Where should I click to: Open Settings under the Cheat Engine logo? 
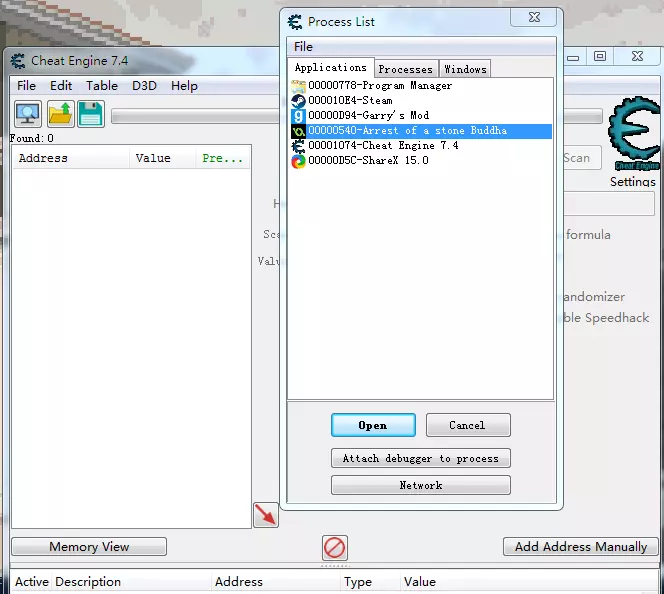pos(633,182)
